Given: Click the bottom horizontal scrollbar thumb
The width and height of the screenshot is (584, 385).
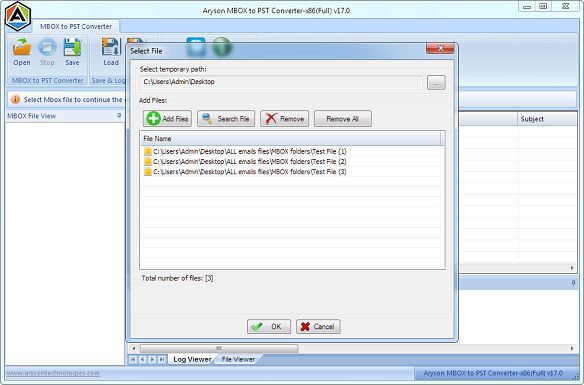Looking at the screenshot, I should [219, 349].
